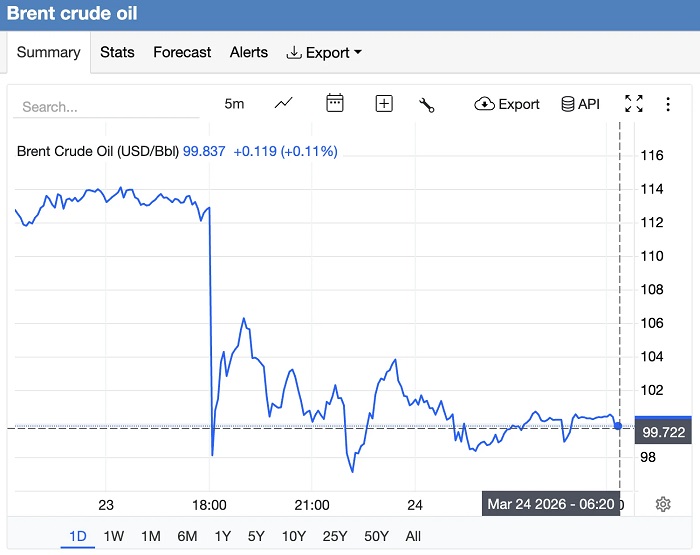Open the chart type line icon
The image size is (700, 555).
pyautogui.click(x=284, y=103)
